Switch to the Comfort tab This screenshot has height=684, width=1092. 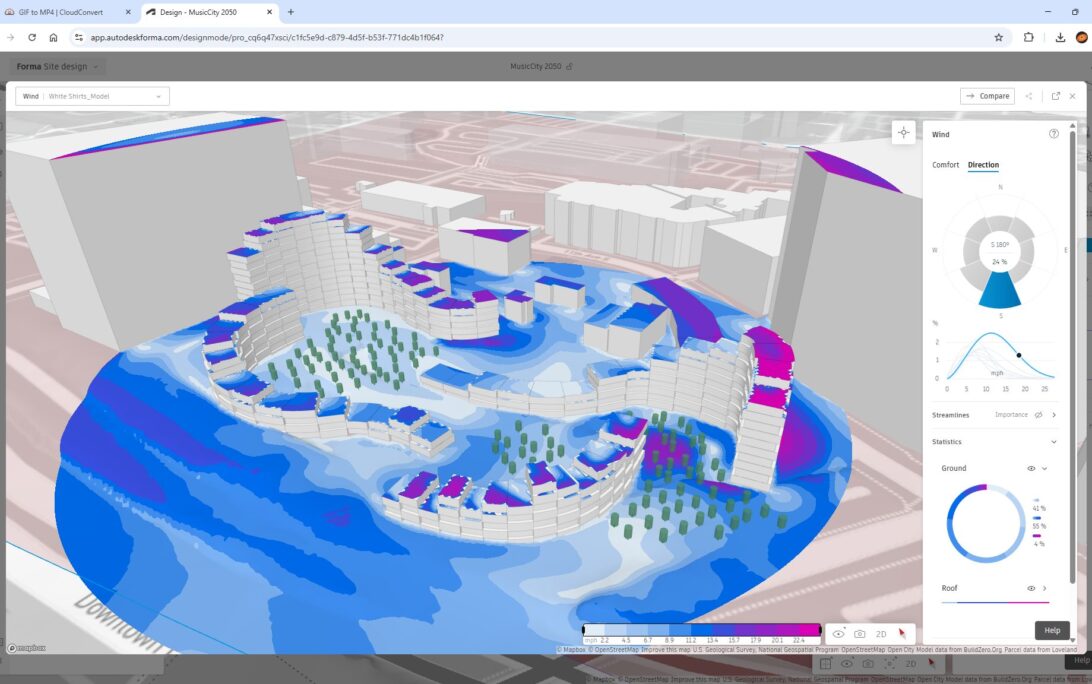pyautogui.click(x=945, y=165)
